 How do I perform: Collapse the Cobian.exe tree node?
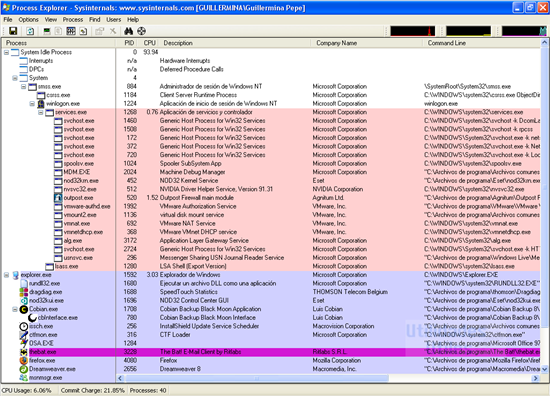(15, 309)
